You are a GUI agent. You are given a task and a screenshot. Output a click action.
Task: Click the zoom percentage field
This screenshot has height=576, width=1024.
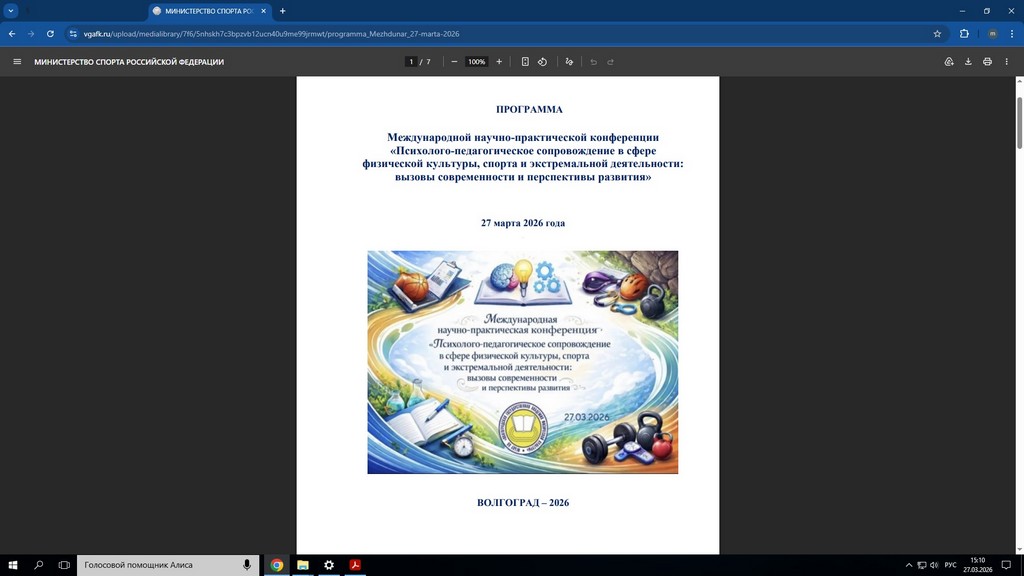click(x=477, y=62)
